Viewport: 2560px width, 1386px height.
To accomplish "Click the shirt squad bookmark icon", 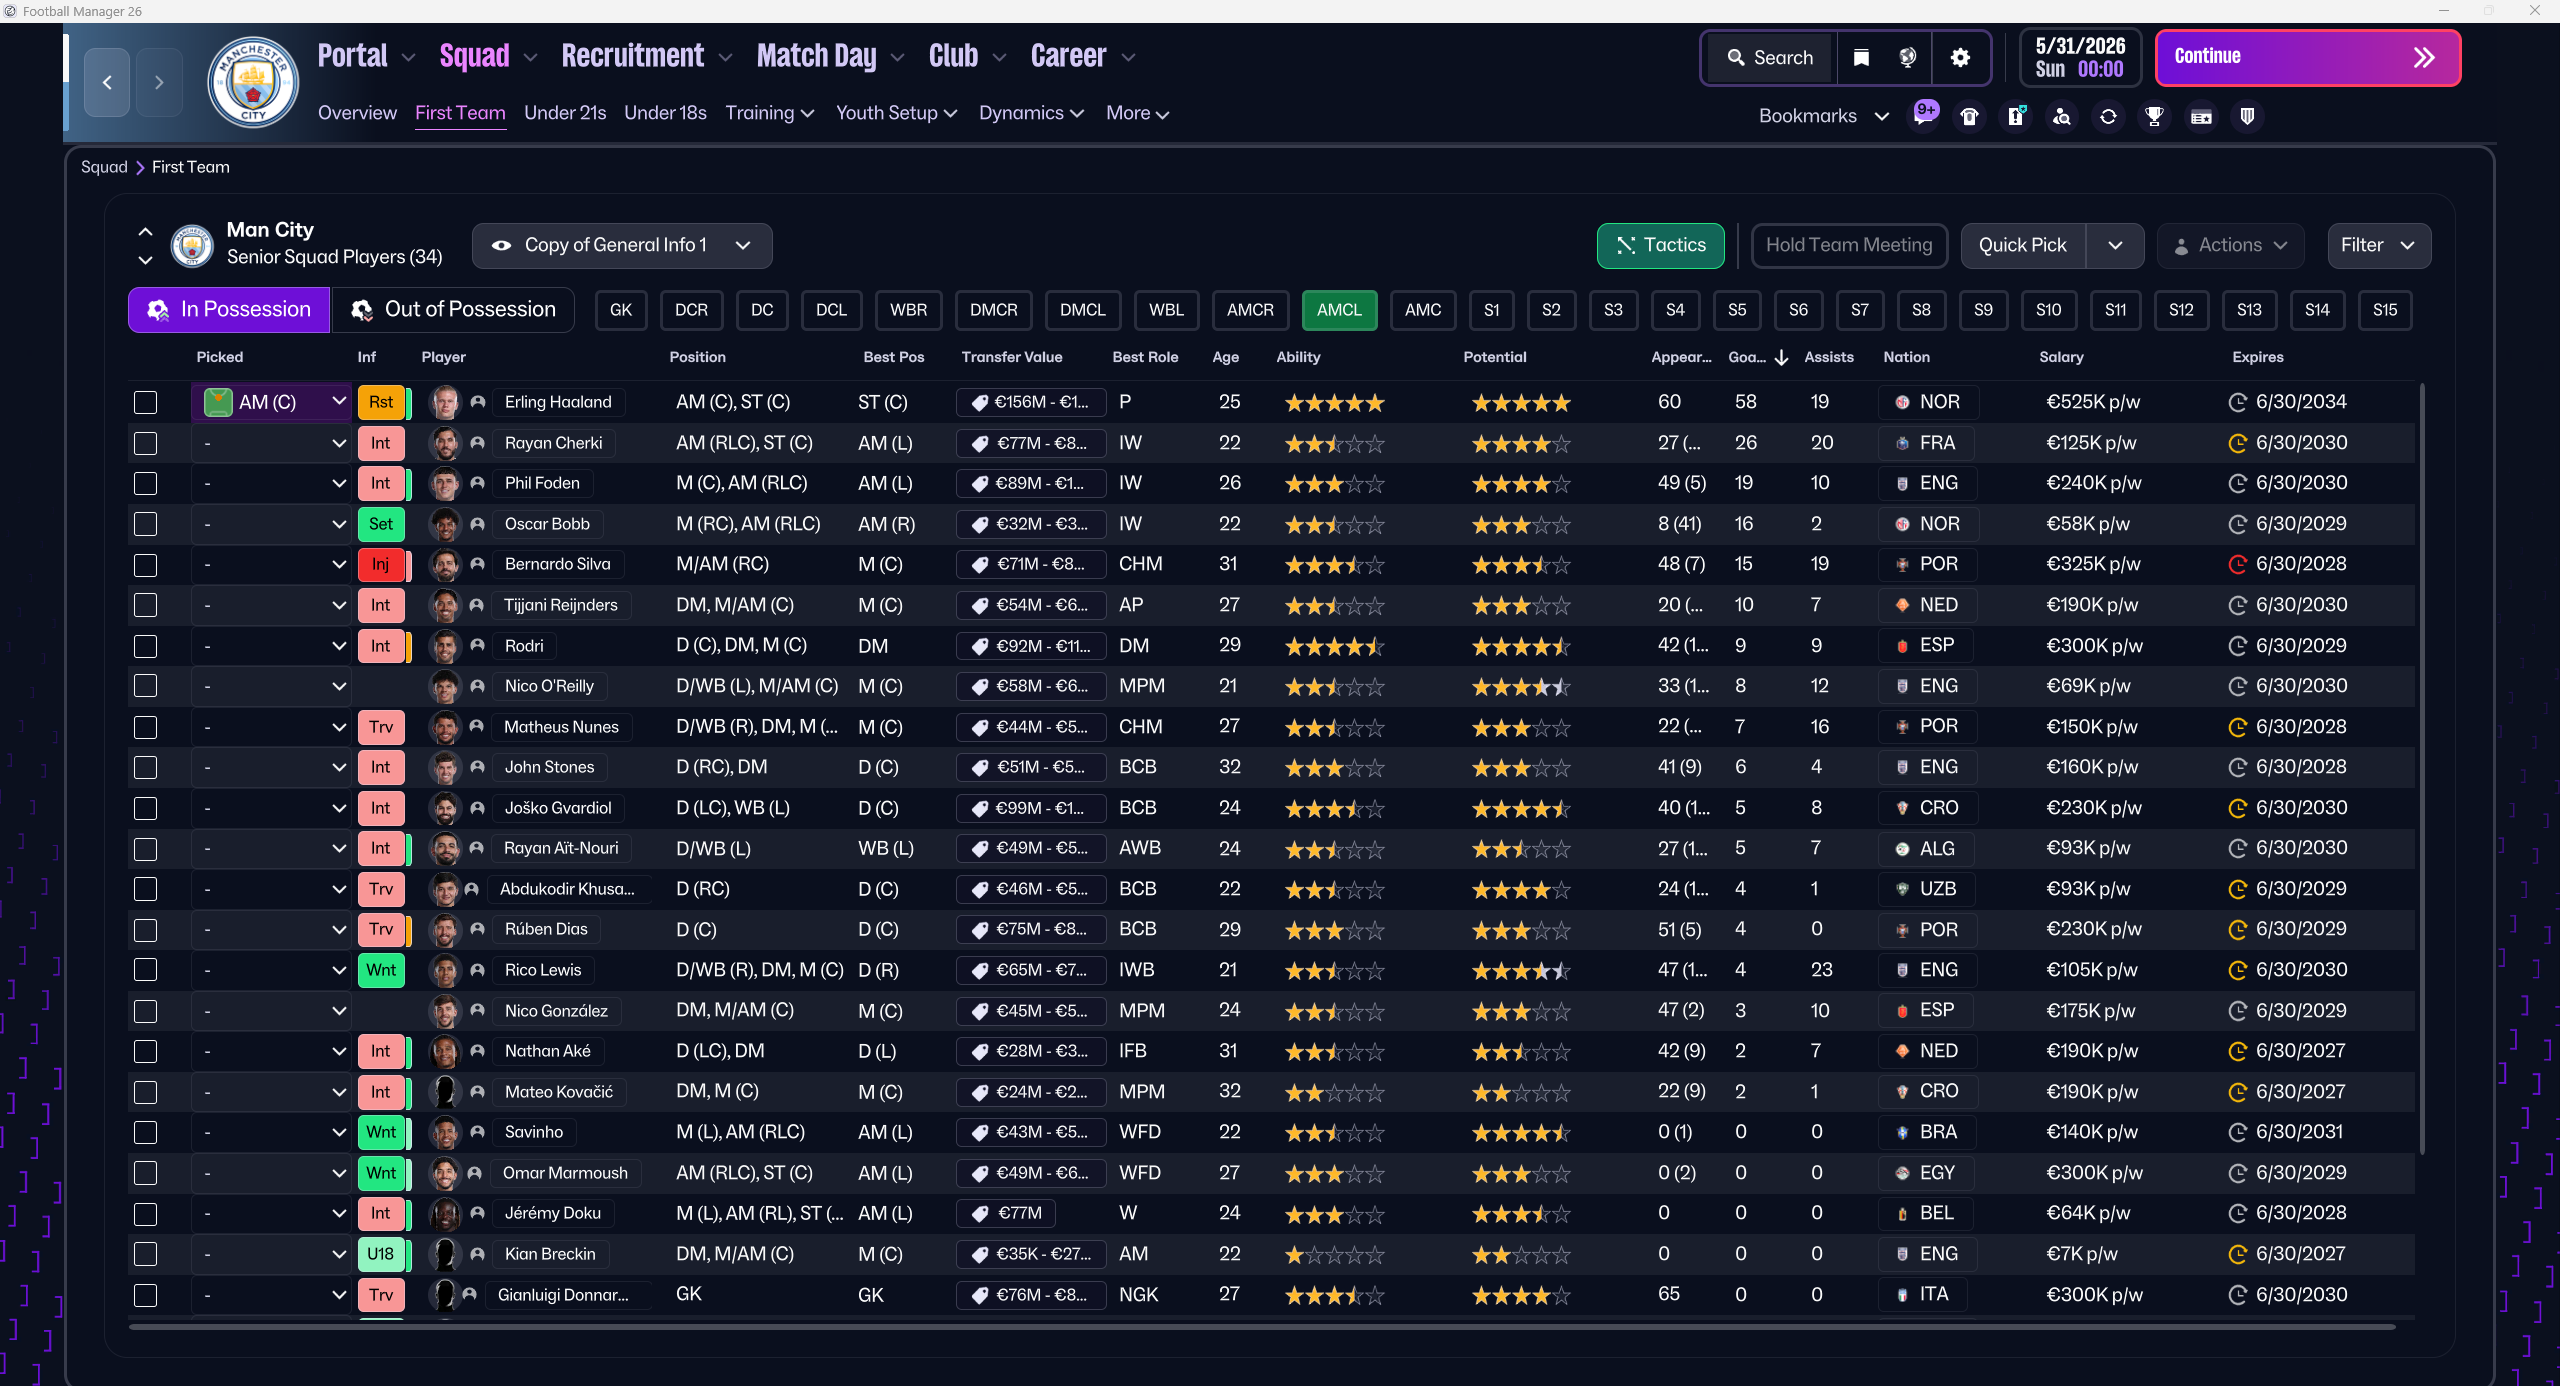I will click(x=1969, y=116).
